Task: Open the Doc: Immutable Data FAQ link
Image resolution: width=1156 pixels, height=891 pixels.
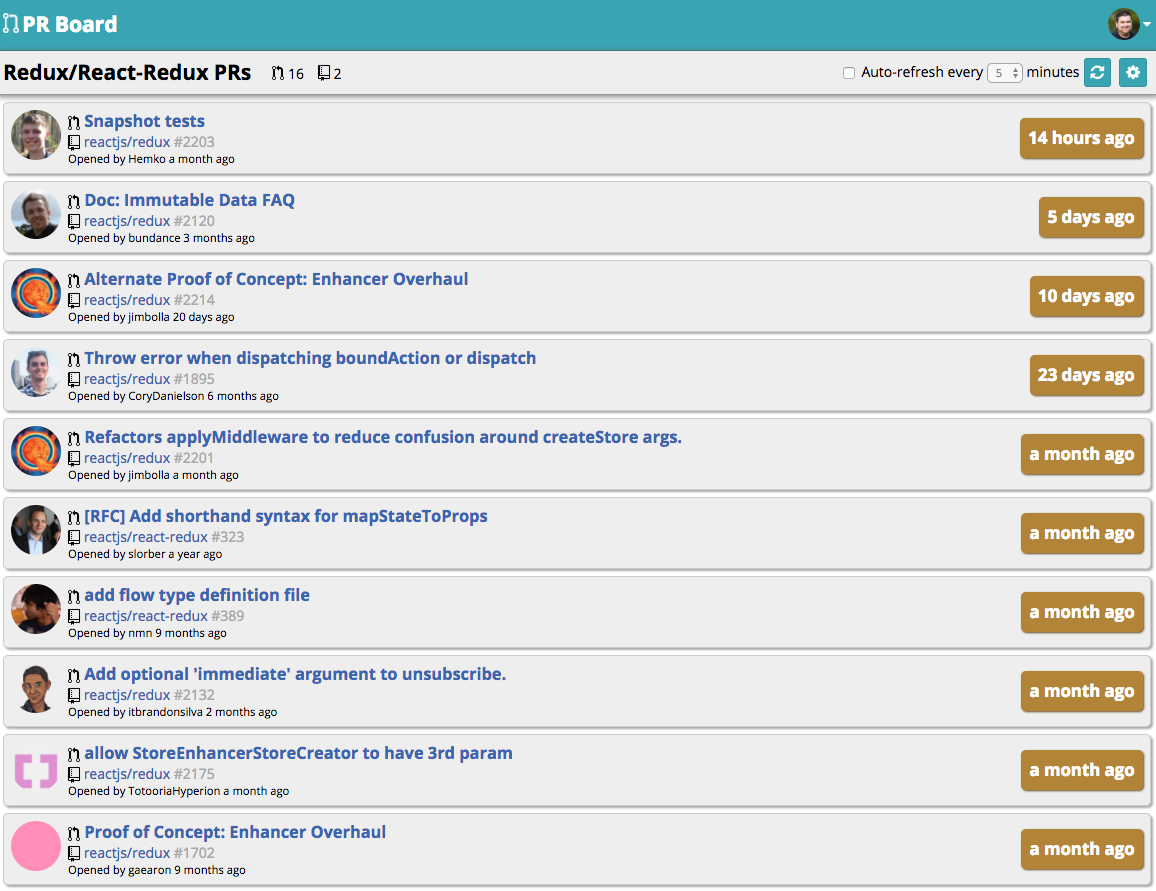Action: (189, 200)
